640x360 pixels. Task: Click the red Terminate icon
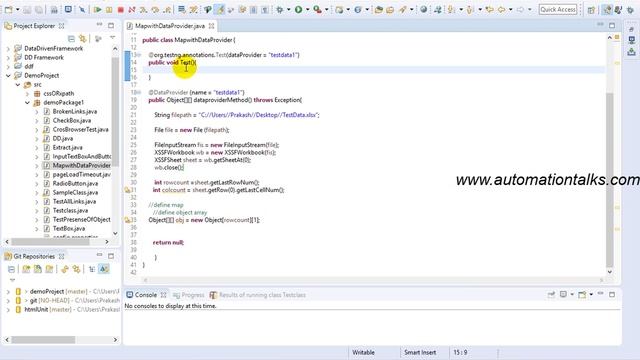[x=120, y=9]
